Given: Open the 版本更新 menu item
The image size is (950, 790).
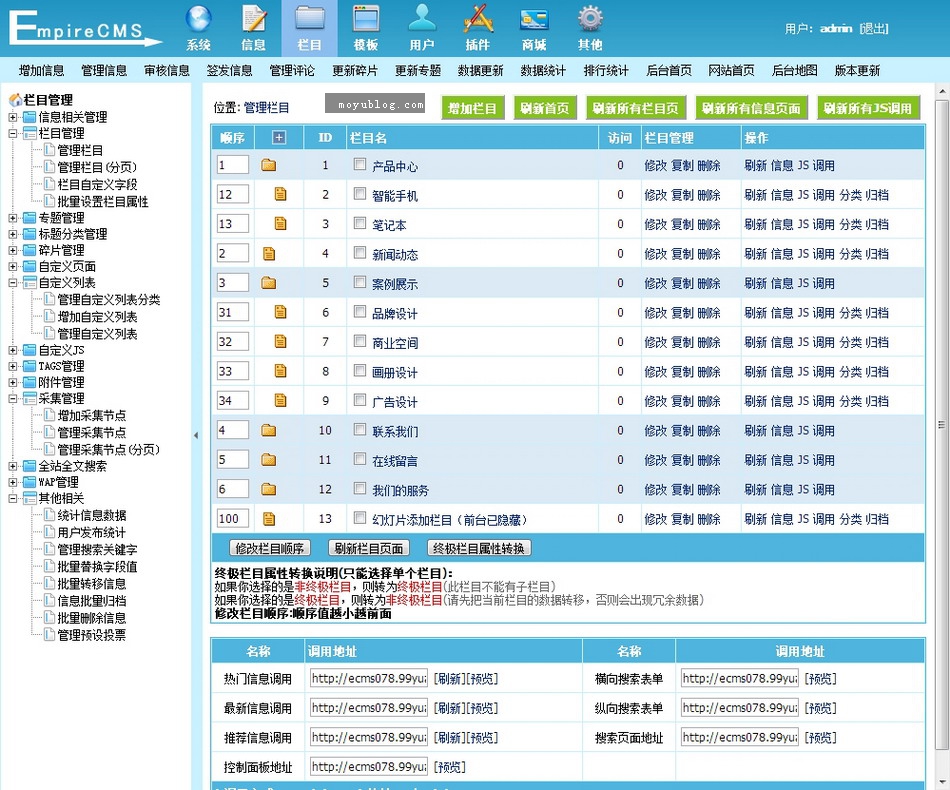Looking at the screenshot, I should pos(857,70).
